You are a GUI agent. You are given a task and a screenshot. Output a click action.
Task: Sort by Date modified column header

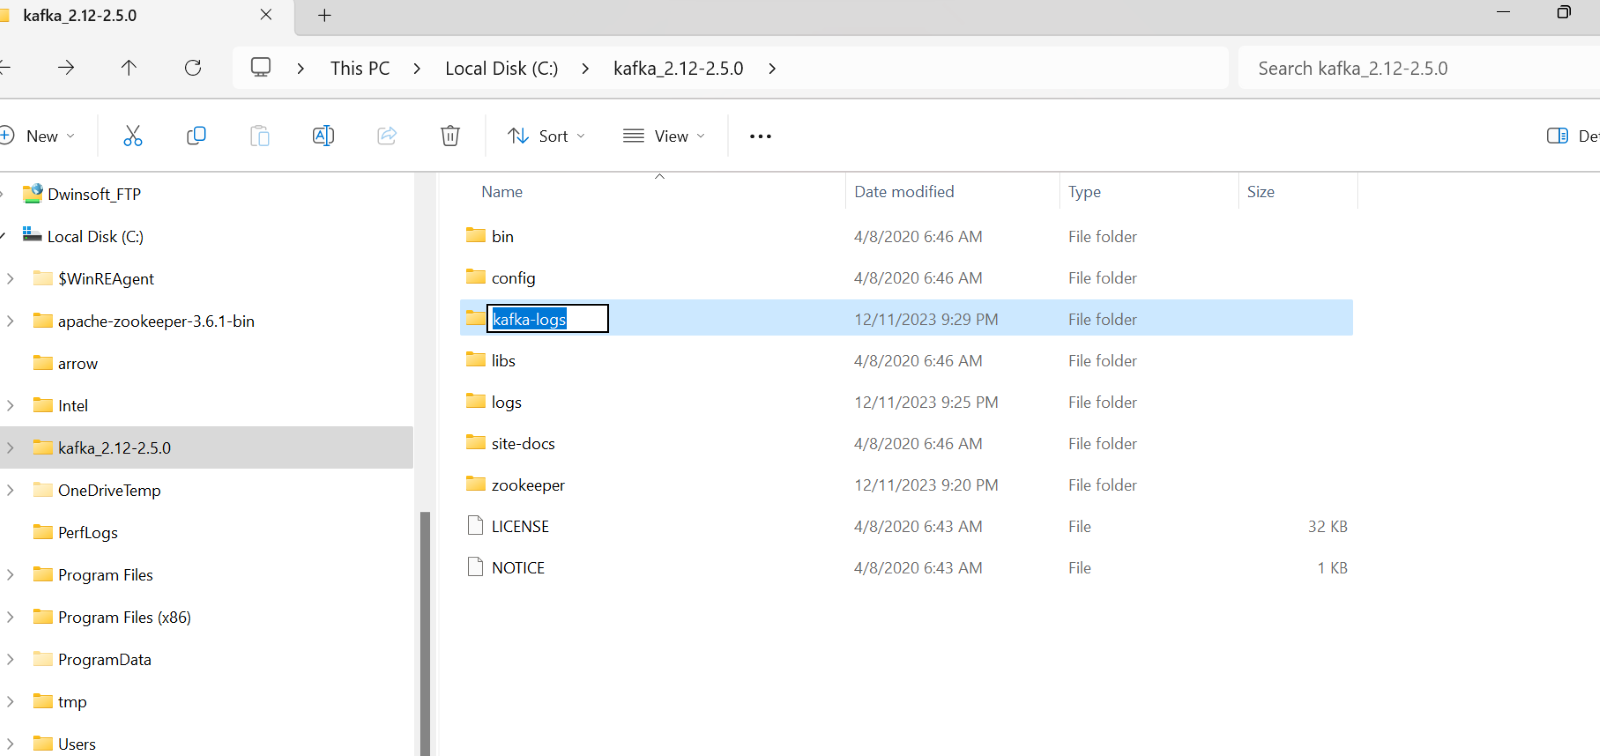pos(904,192)
